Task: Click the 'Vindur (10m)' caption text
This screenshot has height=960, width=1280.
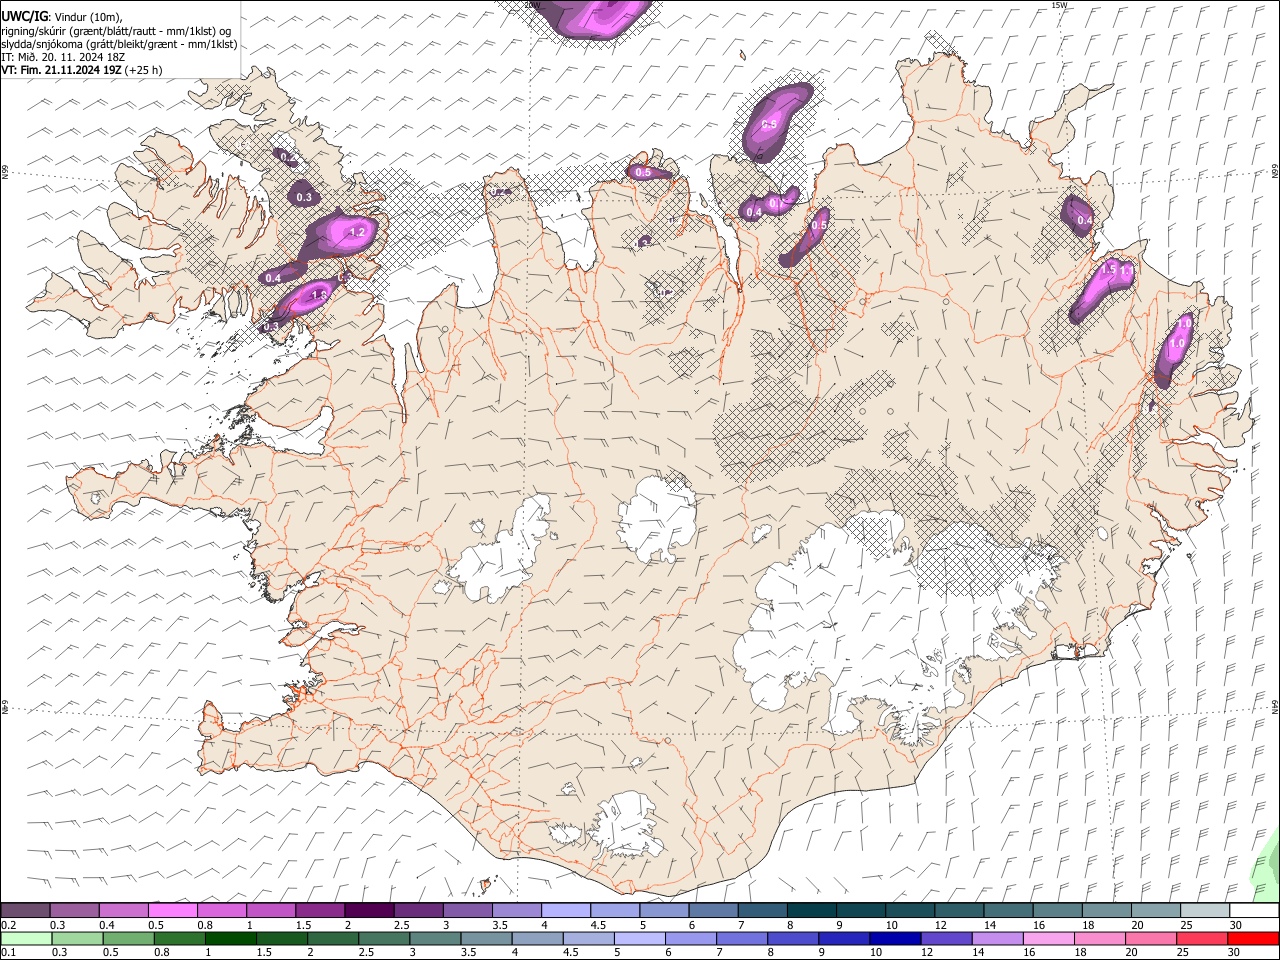Action: [x=90, y=17]
